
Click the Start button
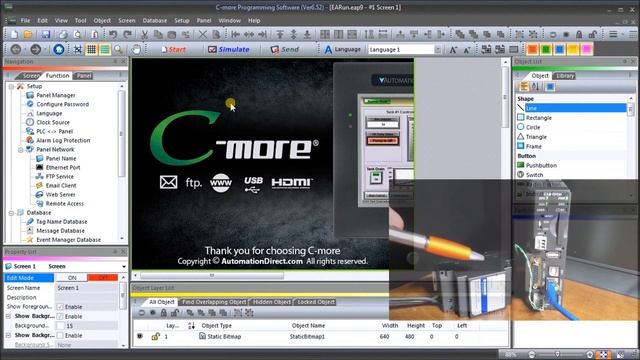(x=173, y=49)
